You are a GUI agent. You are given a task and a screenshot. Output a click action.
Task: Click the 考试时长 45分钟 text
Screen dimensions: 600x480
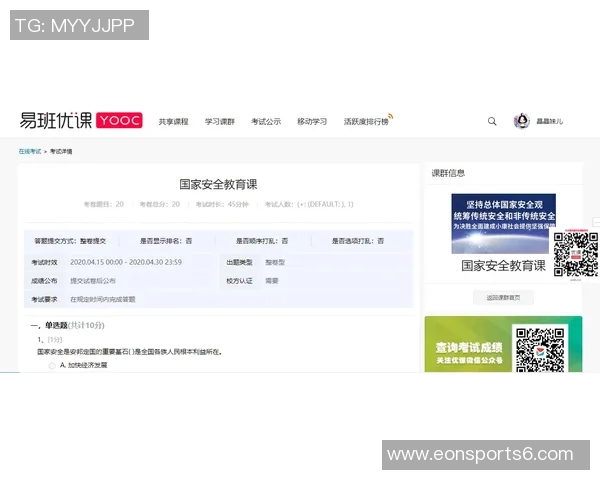point(222,204)
